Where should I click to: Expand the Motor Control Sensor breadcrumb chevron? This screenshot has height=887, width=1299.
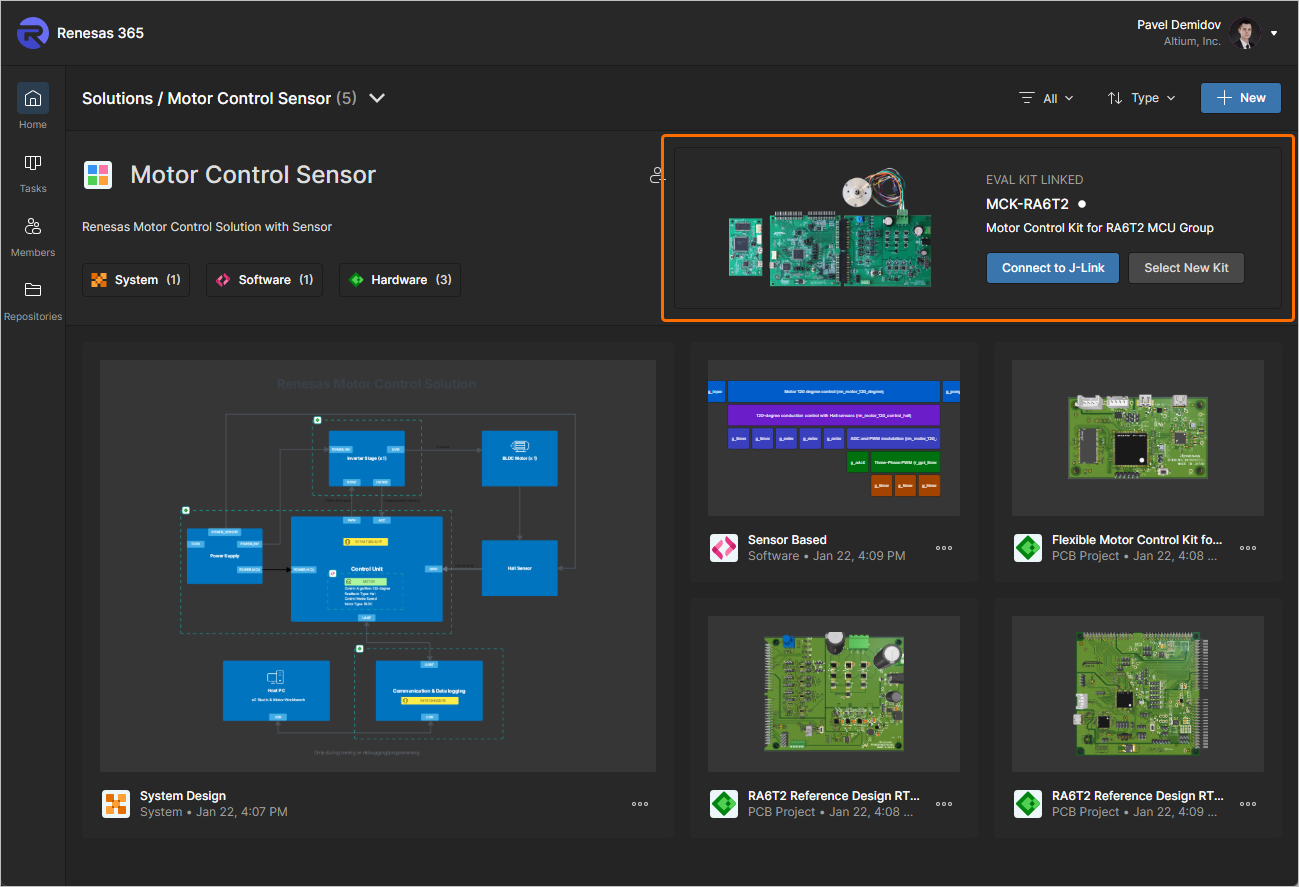tap(377, 98)
